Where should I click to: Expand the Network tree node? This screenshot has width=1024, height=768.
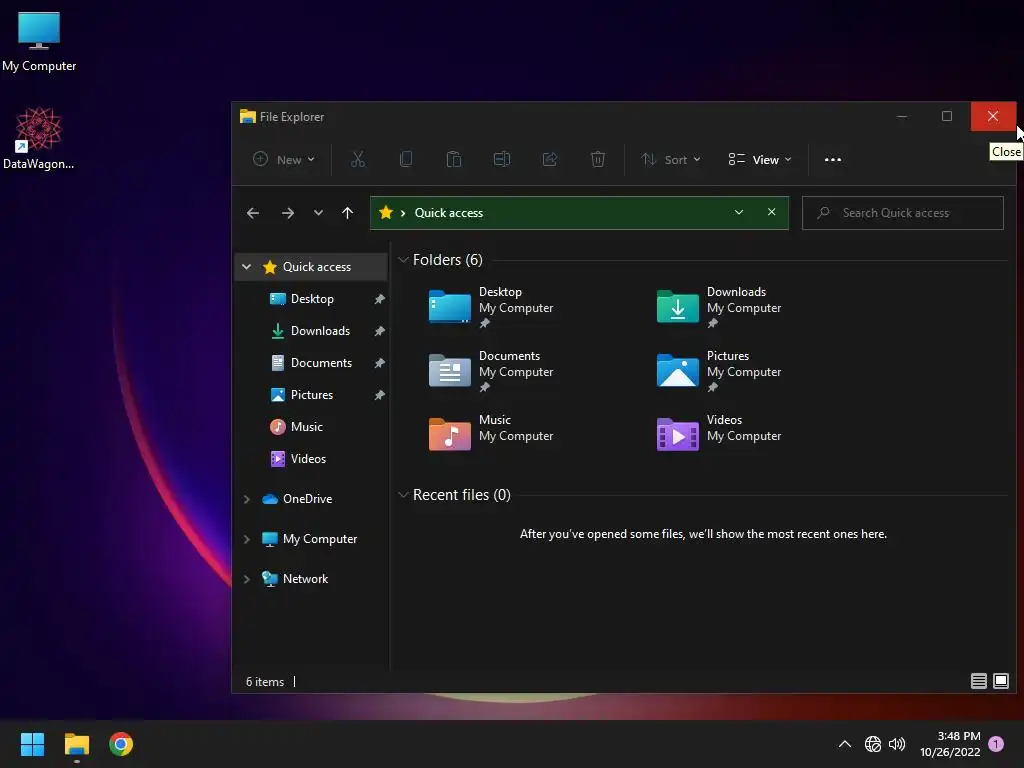[246, 579]
